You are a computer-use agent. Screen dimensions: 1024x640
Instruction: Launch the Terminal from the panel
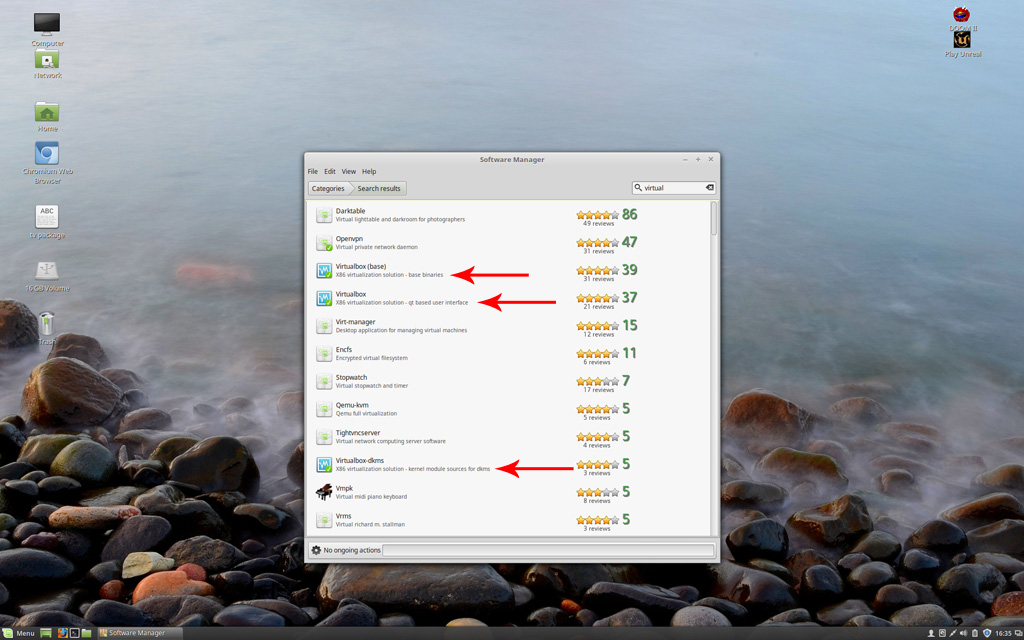click(74, 633)
